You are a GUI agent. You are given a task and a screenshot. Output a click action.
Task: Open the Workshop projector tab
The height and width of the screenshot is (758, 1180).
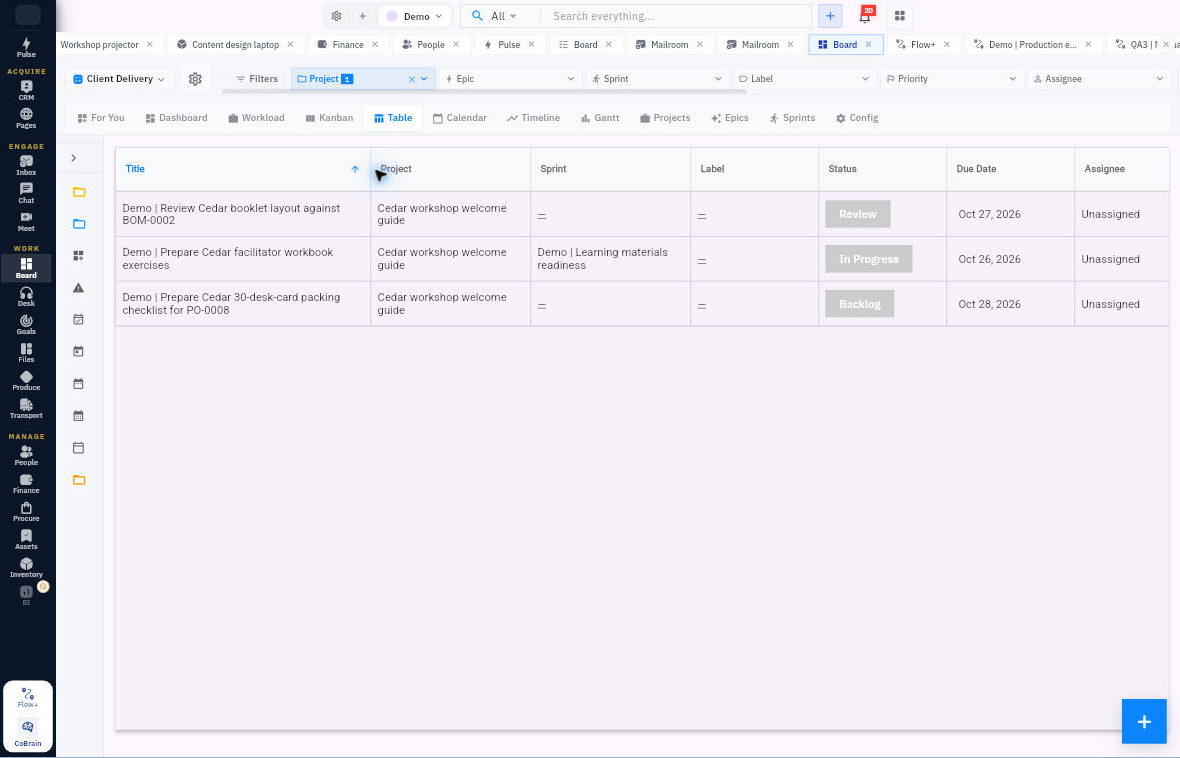(99, 44)
